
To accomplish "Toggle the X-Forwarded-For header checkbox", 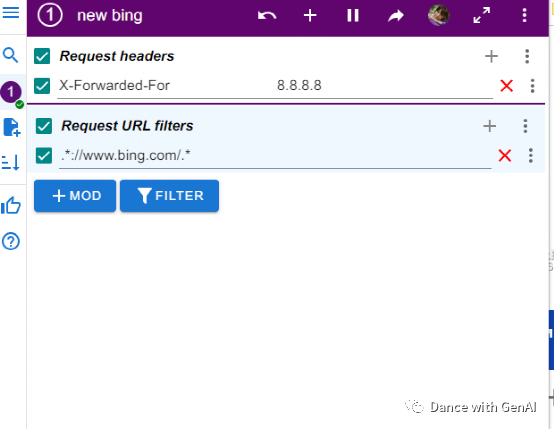I will click(42, 86).
